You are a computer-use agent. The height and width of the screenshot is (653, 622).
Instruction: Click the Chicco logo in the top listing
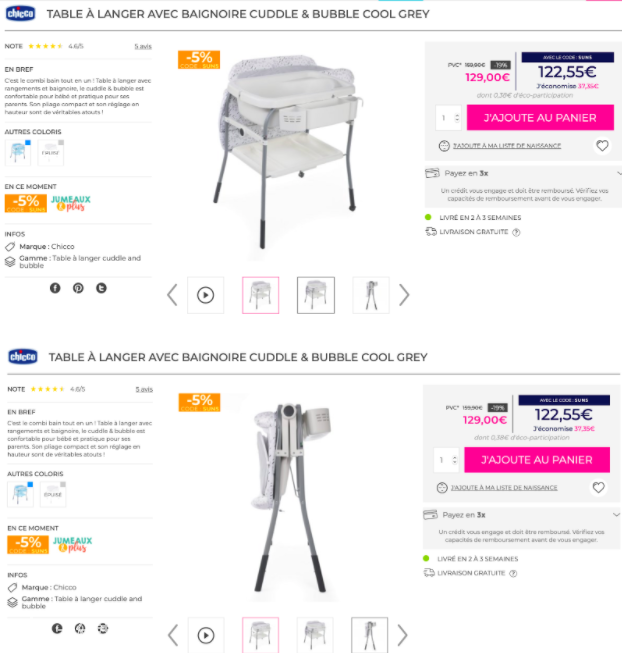pos(20,14)
